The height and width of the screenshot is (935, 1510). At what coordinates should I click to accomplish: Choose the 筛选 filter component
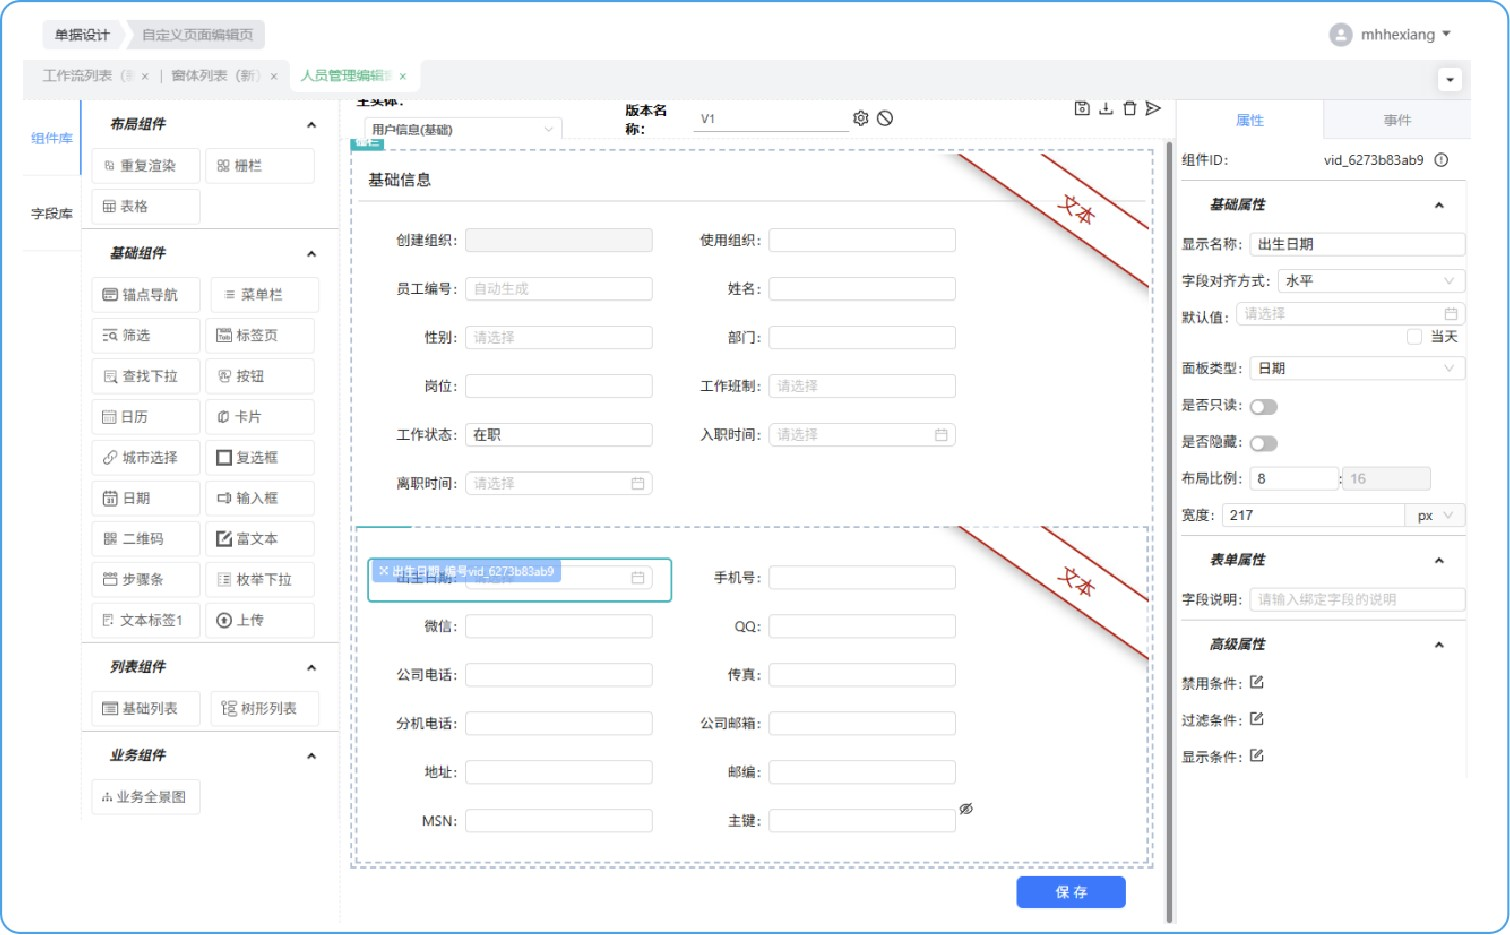(146, 336)
